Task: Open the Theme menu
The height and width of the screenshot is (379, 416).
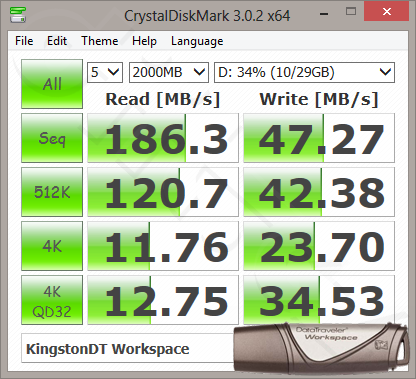Action: click(x=100, y=41)
